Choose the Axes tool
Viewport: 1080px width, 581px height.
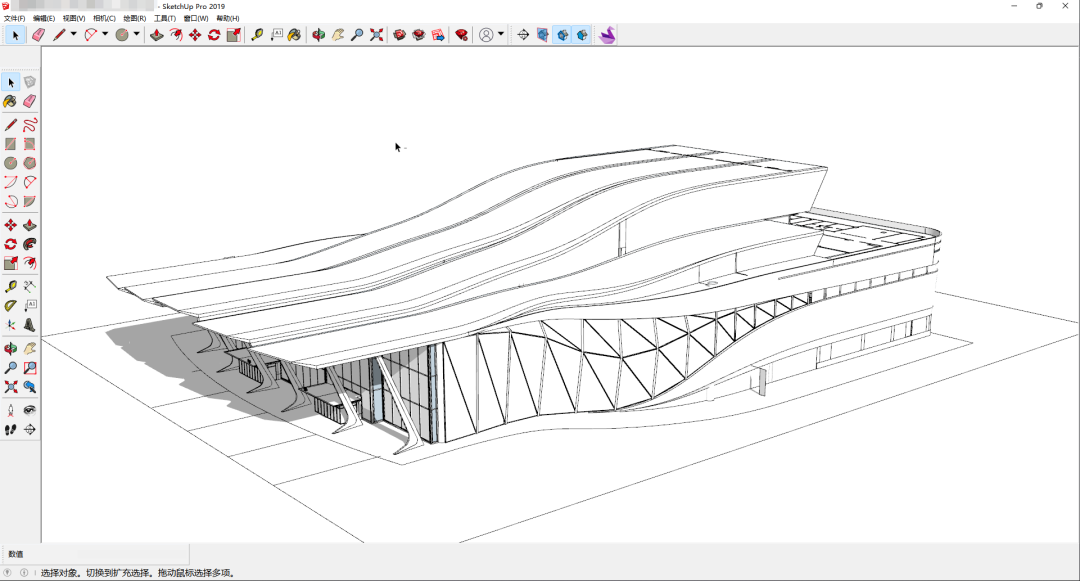tap(10, 325)
